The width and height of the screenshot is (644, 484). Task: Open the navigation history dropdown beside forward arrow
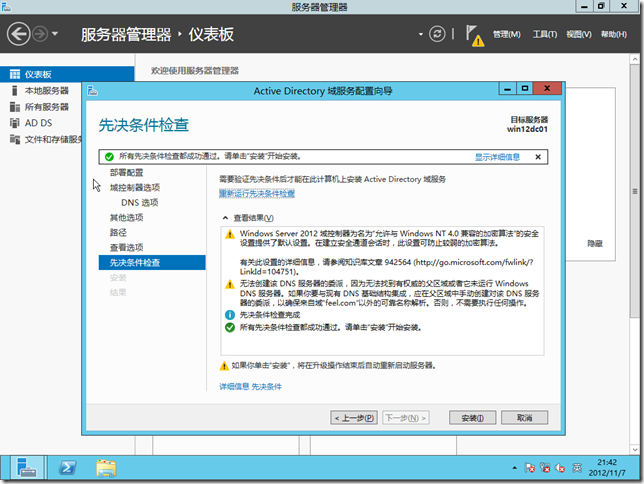[55, 34]
